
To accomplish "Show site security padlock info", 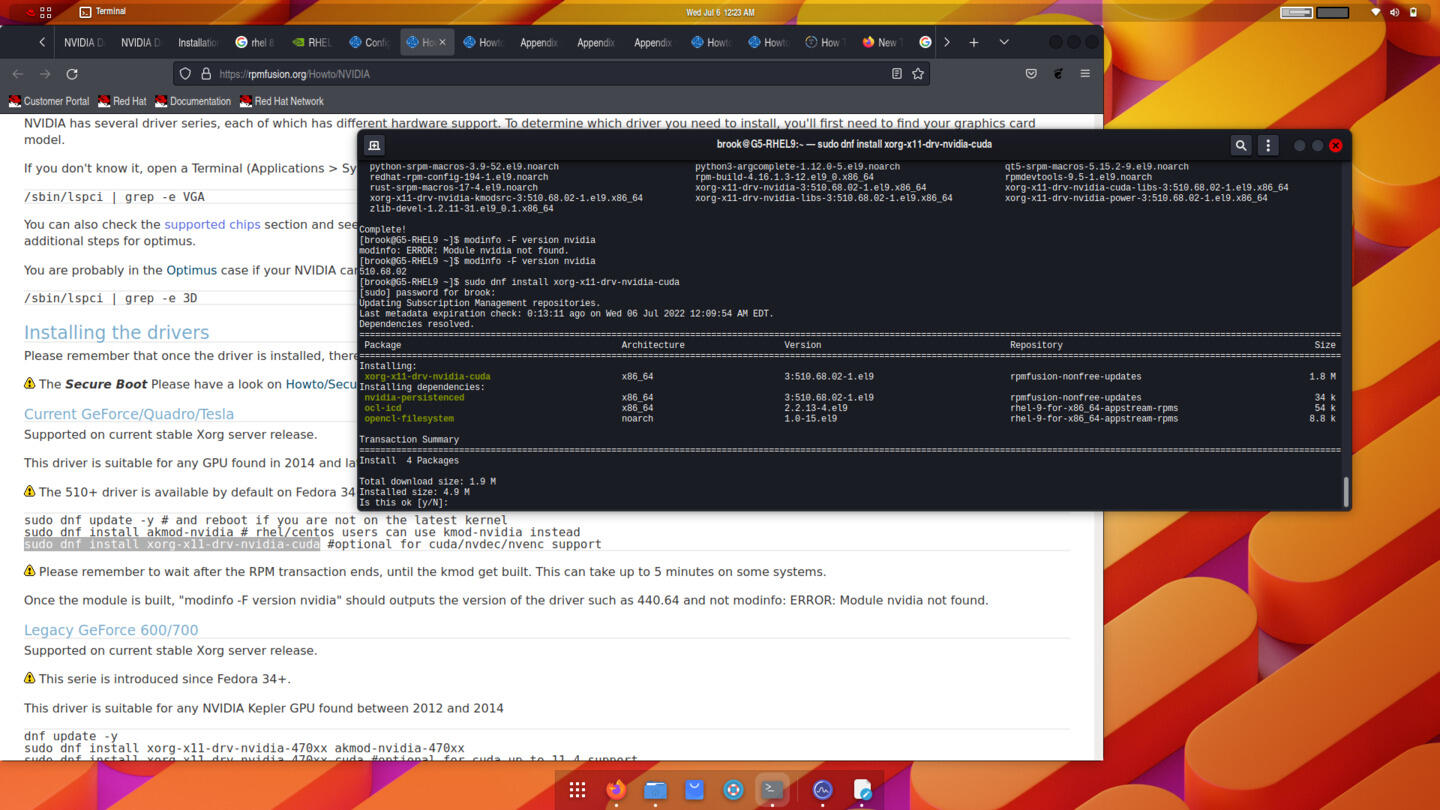I will (x=206, y=74).
